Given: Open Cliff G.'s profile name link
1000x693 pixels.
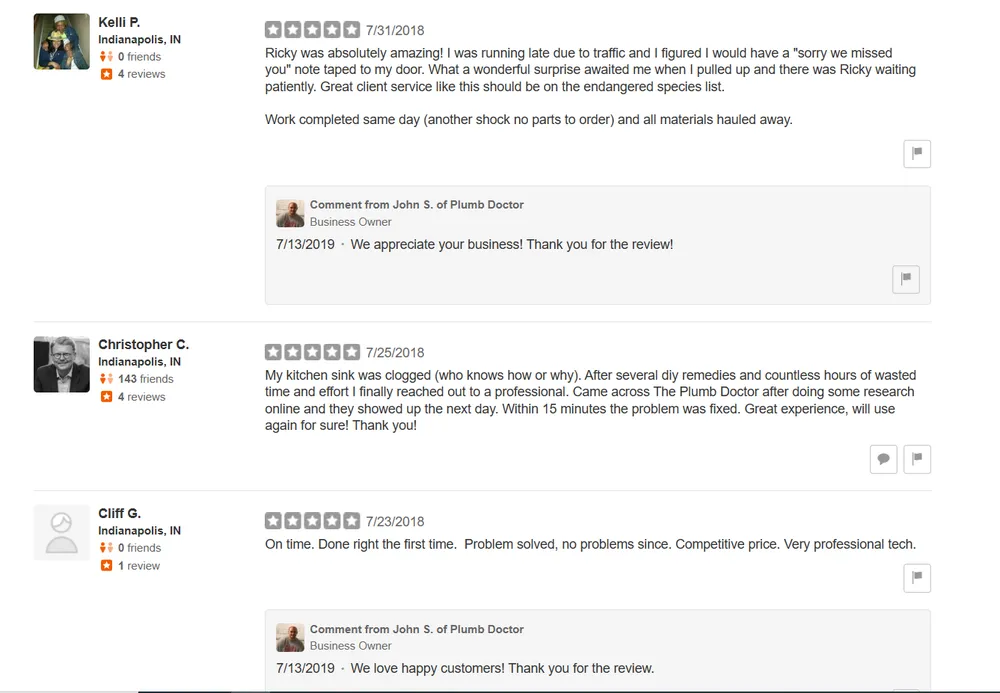Looking at the screenshot, I should coord(119,513).
